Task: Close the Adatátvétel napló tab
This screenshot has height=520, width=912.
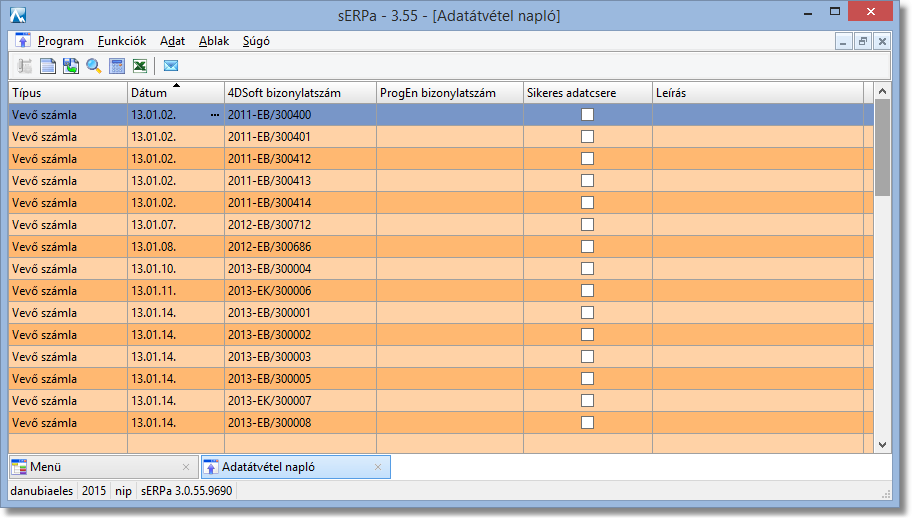Action: pos(378,467)
